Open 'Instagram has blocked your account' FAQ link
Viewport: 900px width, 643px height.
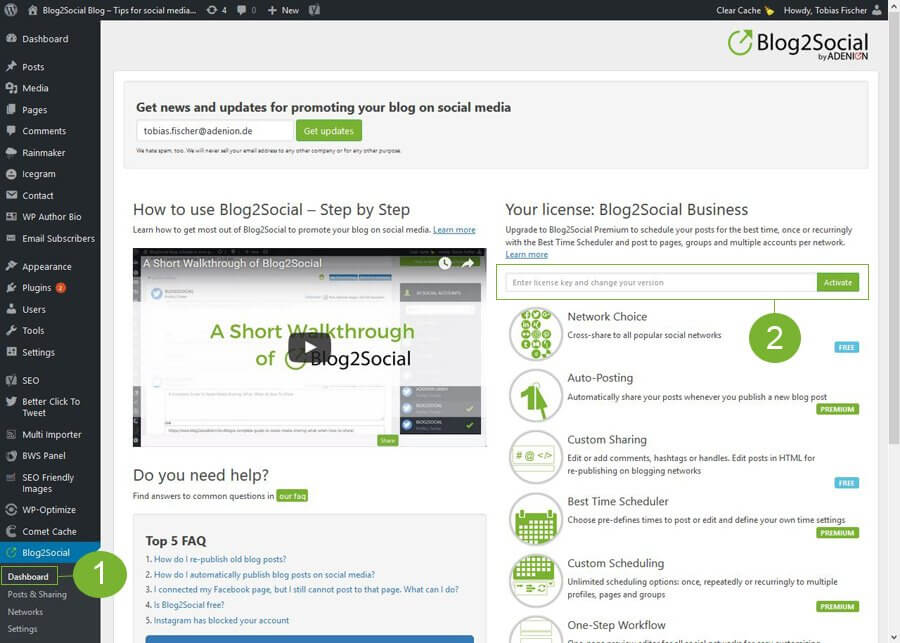click(x=222, y=620)
